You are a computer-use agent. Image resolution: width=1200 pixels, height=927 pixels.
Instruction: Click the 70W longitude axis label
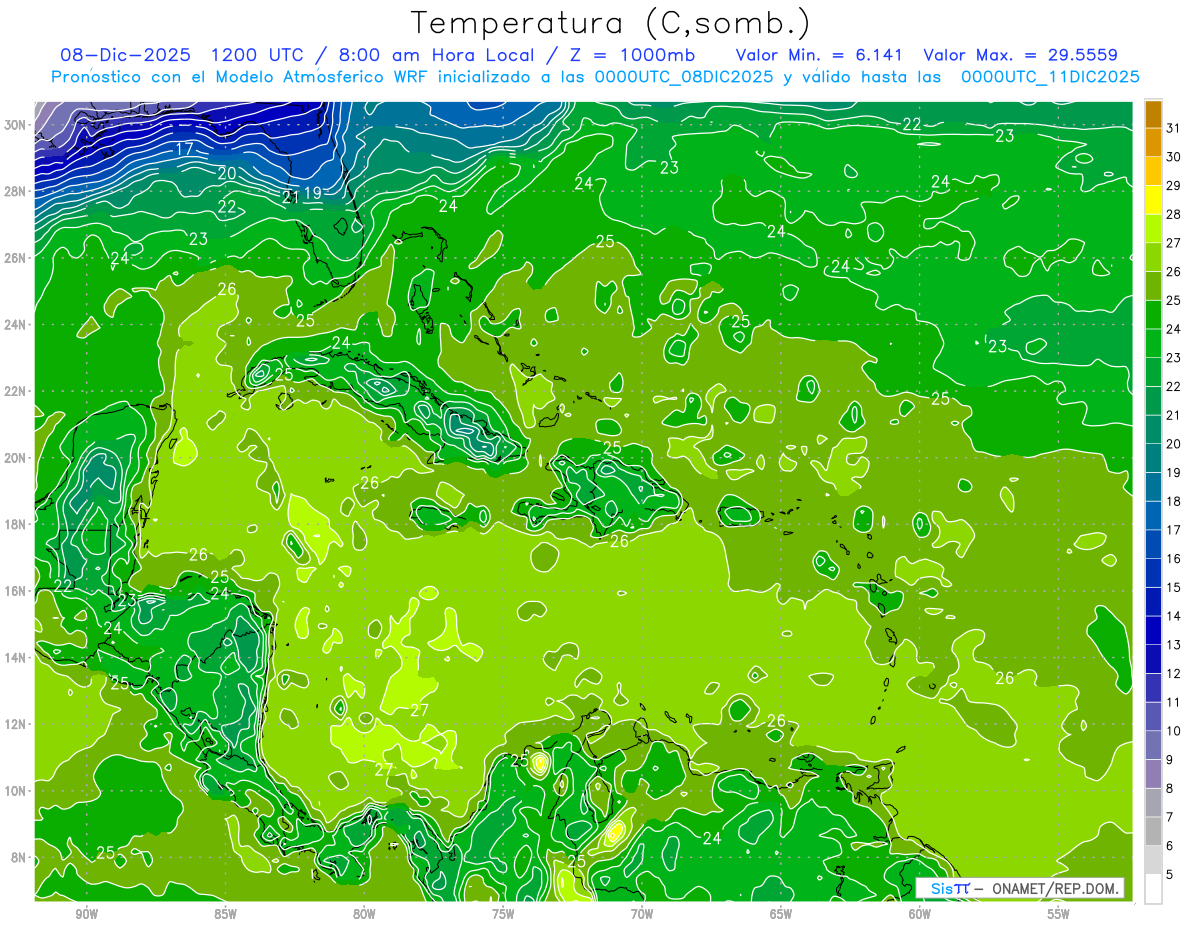[642, 915]
